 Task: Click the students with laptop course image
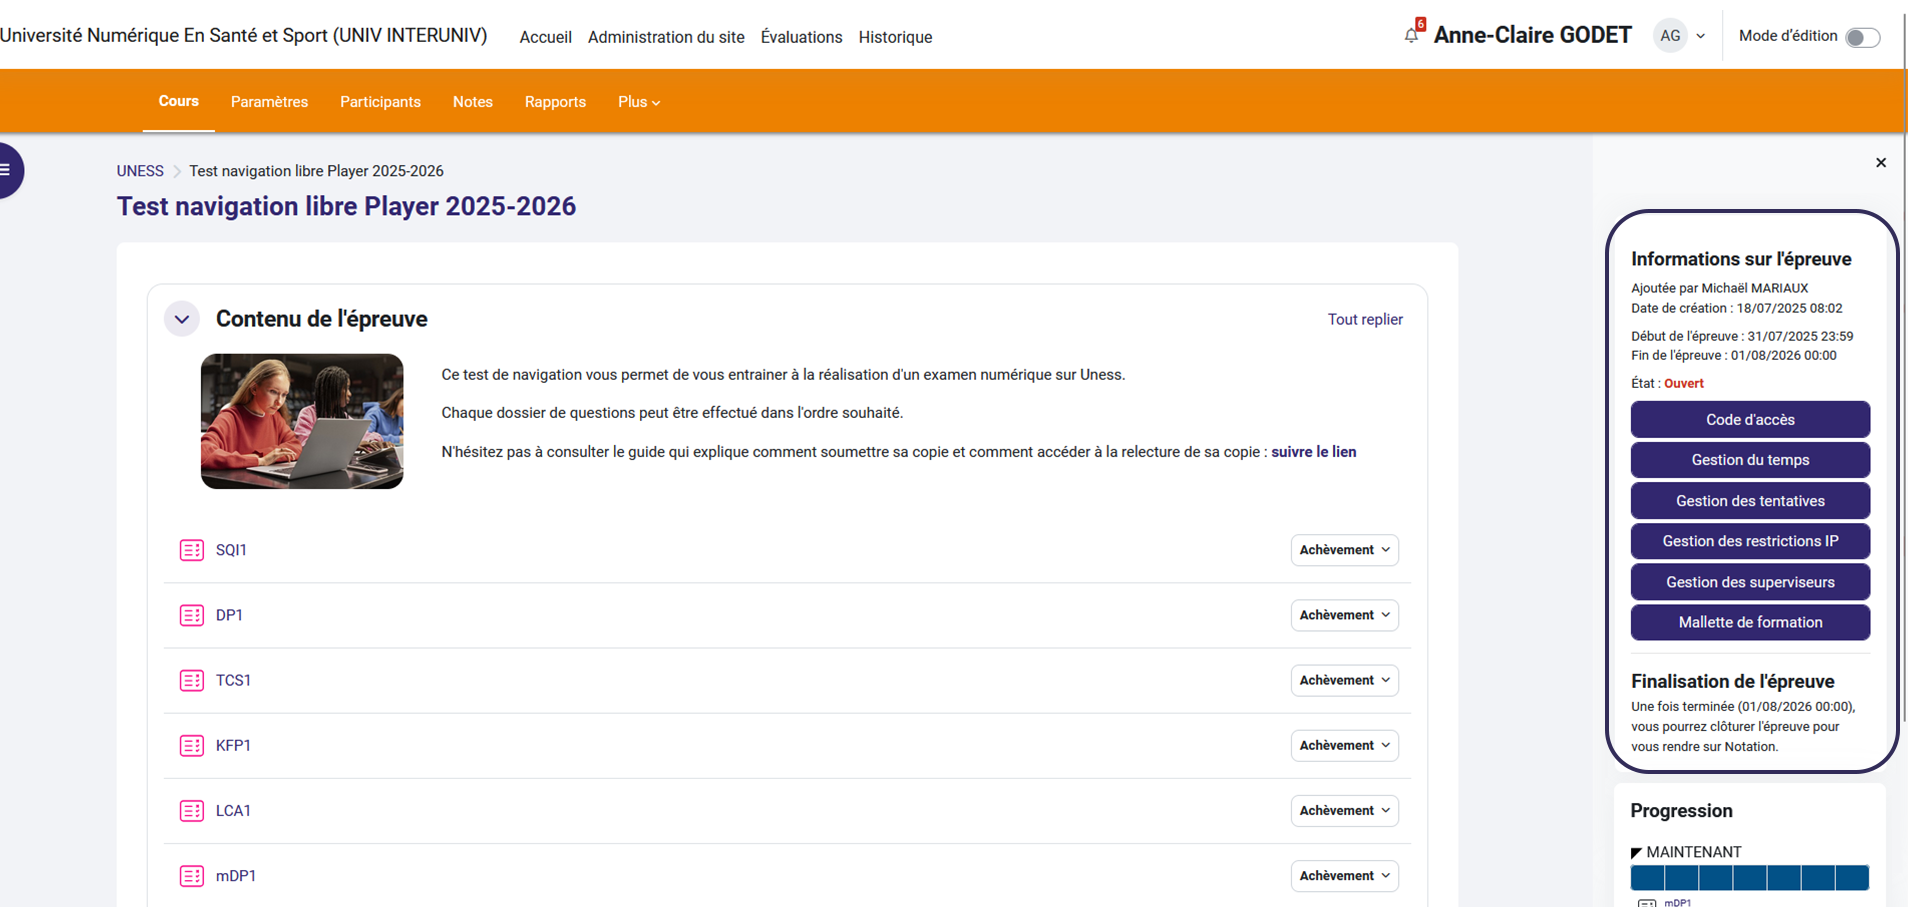(x=302, y=421)
